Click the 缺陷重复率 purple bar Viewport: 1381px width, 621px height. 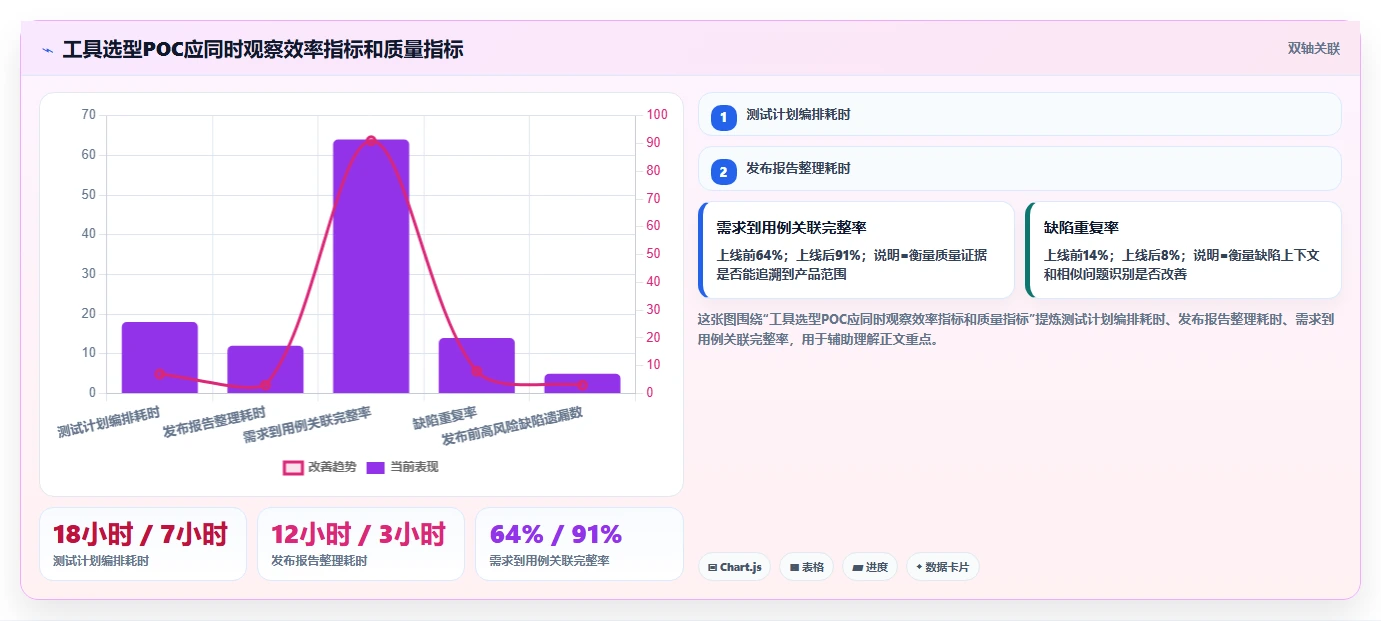[476, 365]
